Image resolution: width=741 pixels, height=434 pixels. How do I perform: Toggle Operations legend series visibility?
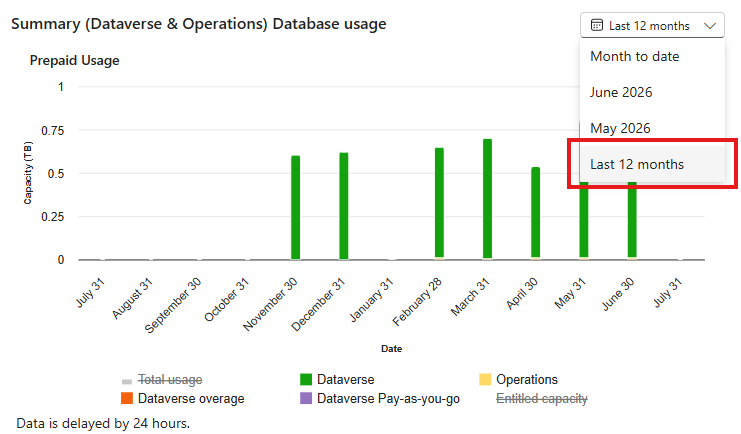pyautogui.click(x=518, y=380)
